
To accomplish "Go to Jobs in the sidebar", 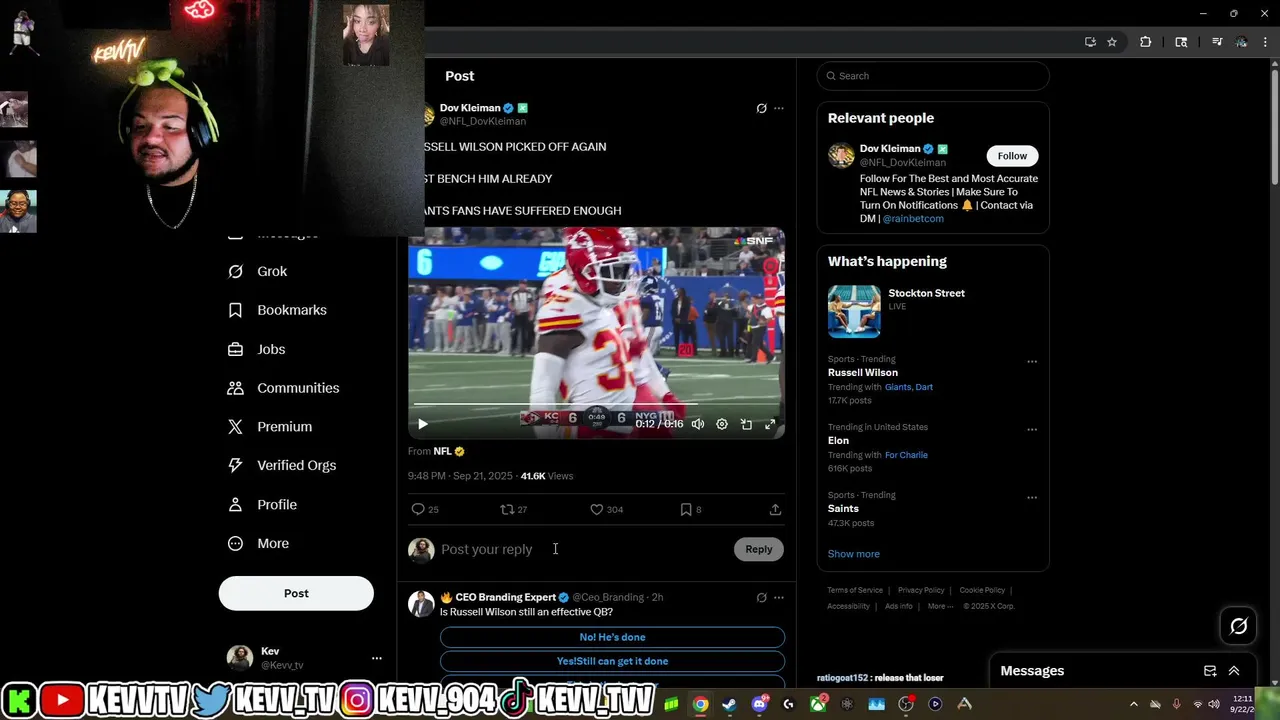I will (257, 349).
